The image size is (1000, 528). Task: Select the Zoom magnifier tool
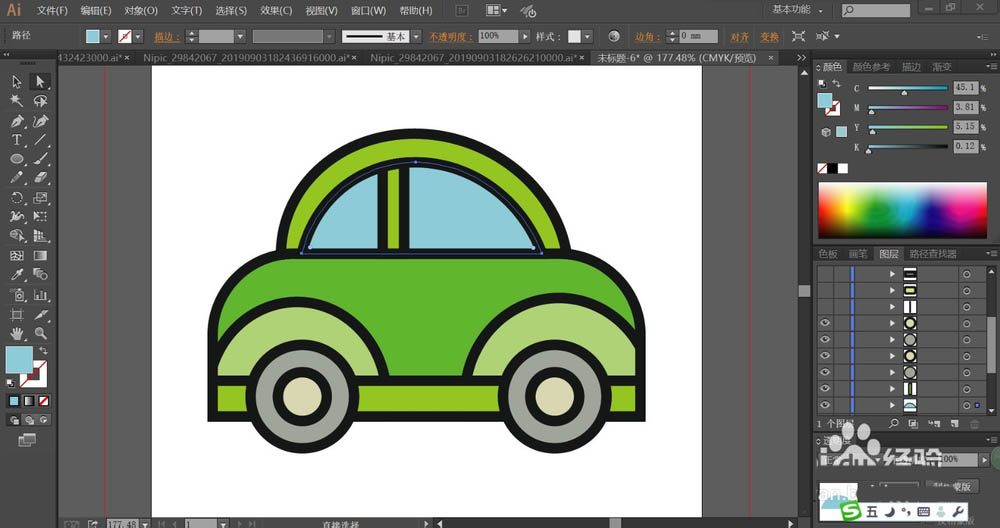coord(40,333)
